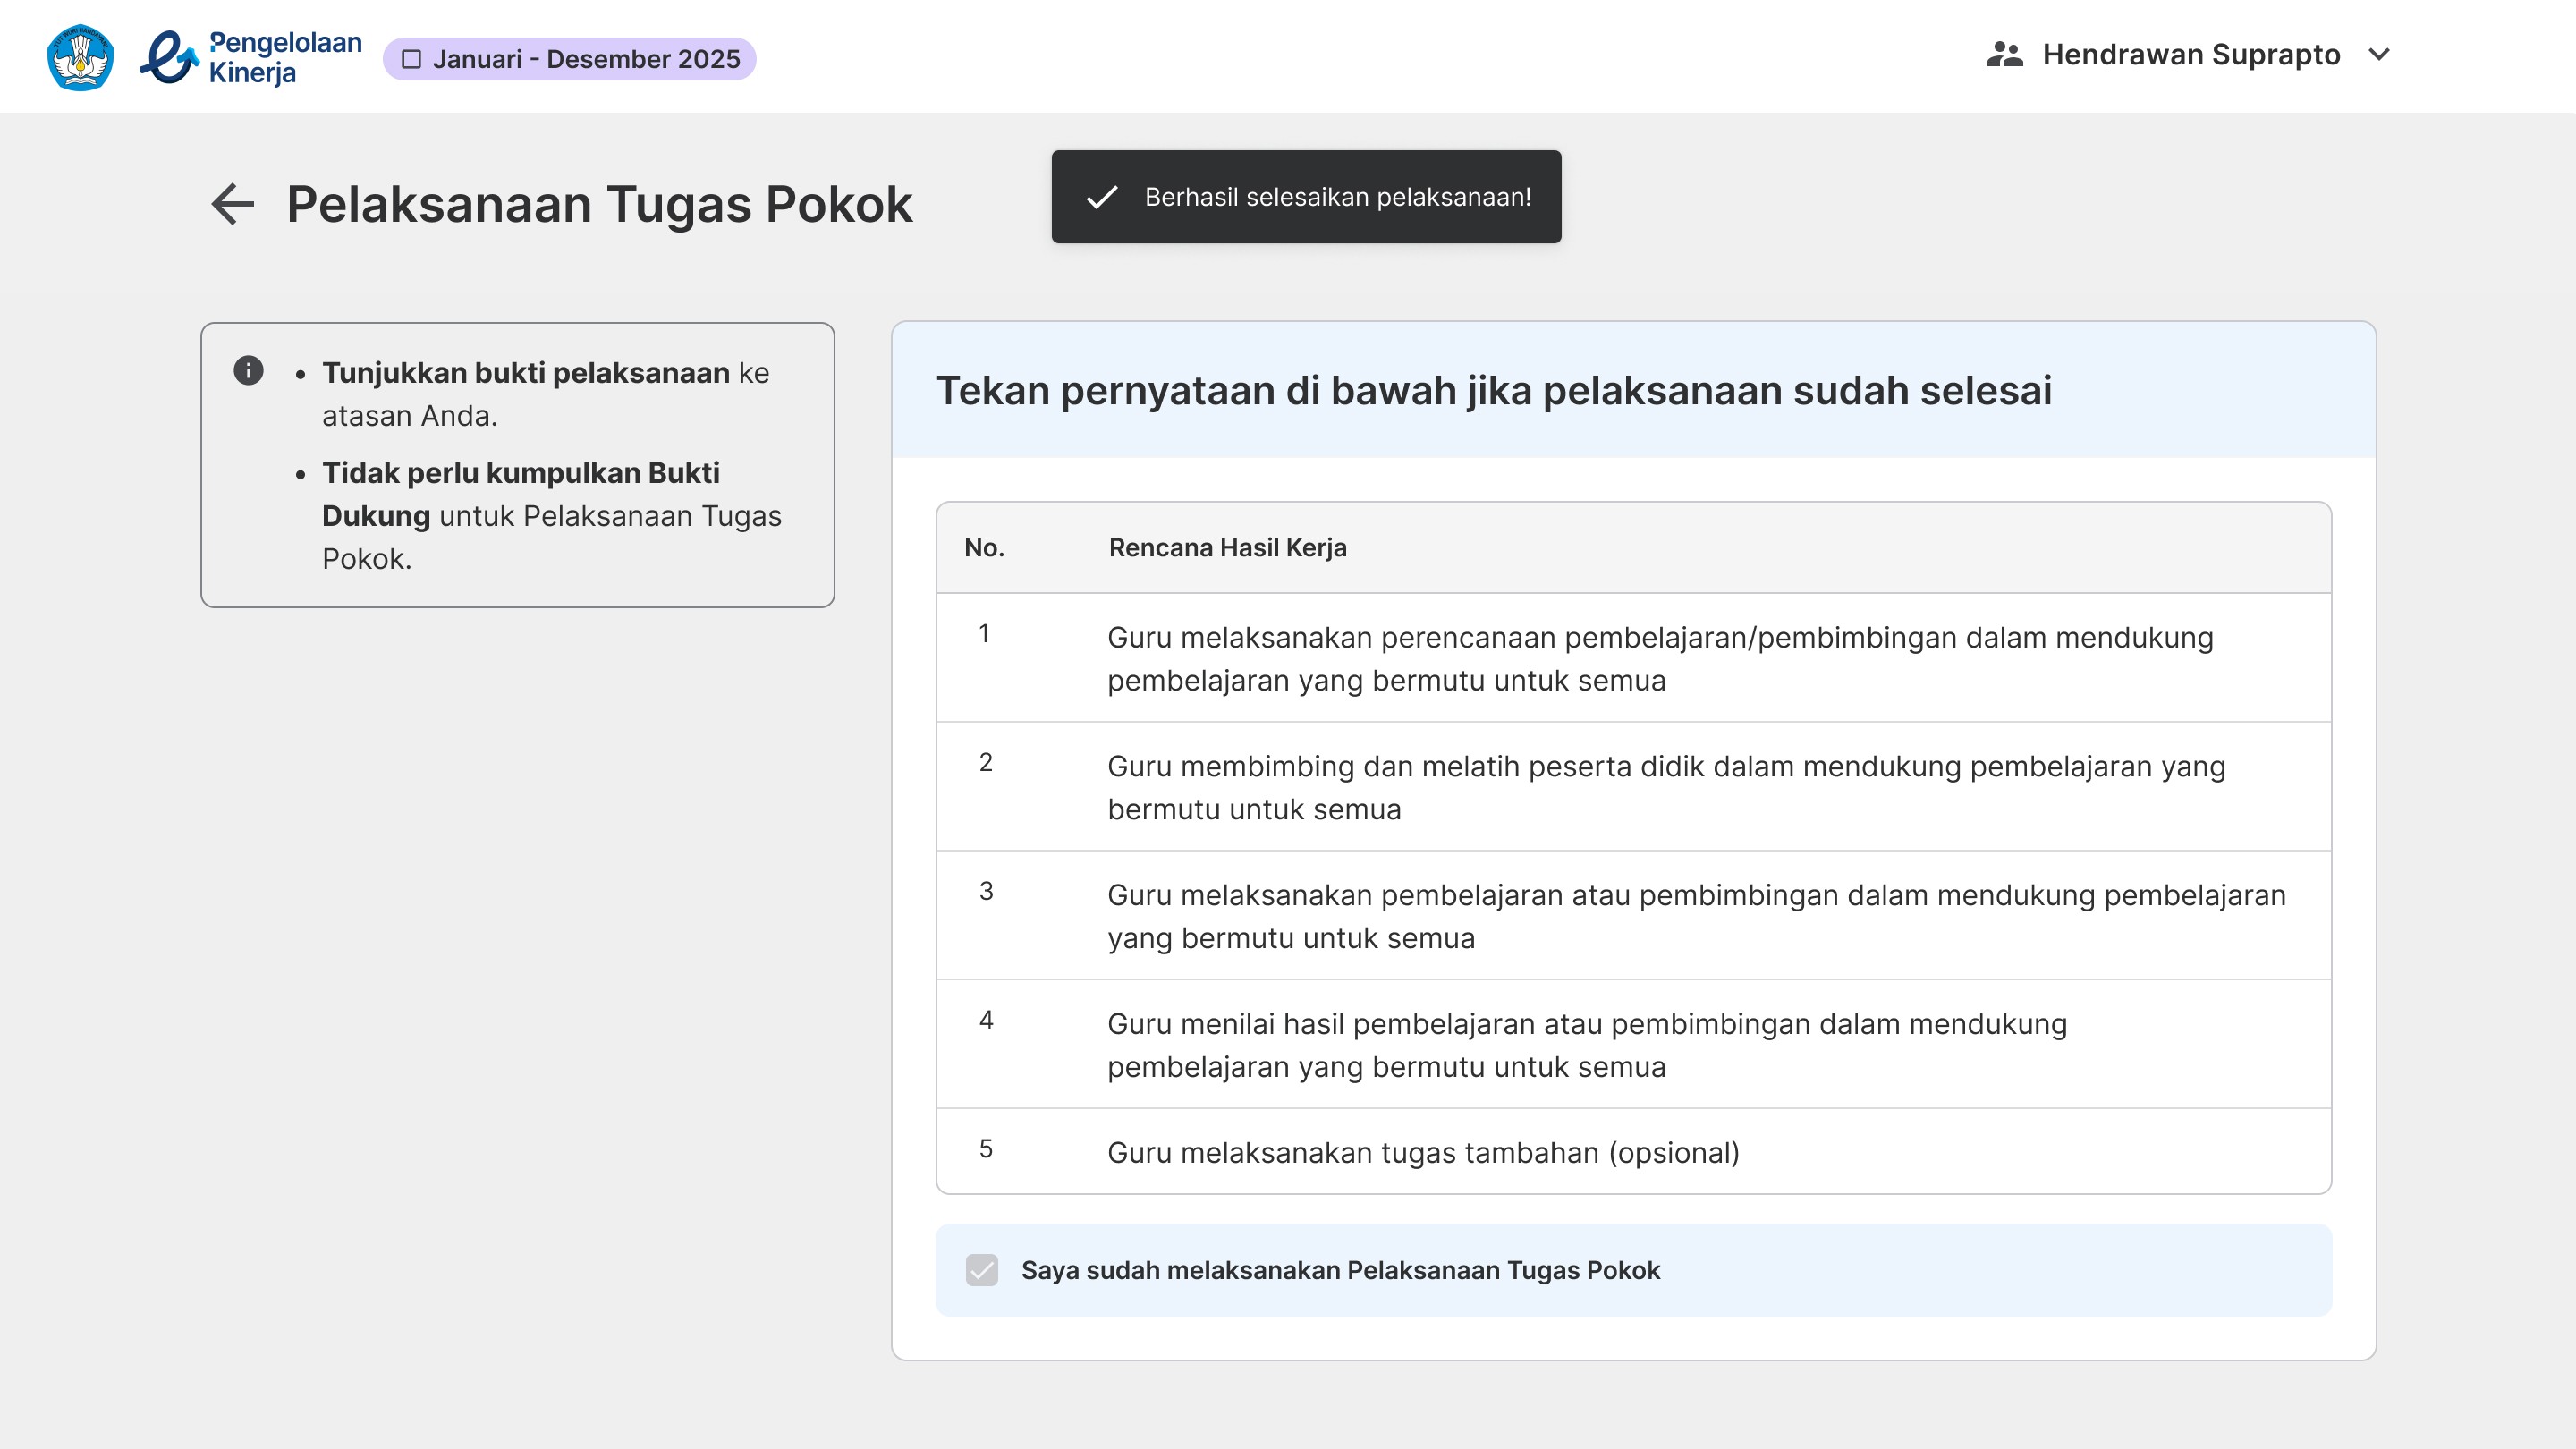The height and width of the screenshot is (1449, 2576).
Task: Click Tidak perlu kumpulkan Bukti Dukung tip
Action: (x=552, y=516)
